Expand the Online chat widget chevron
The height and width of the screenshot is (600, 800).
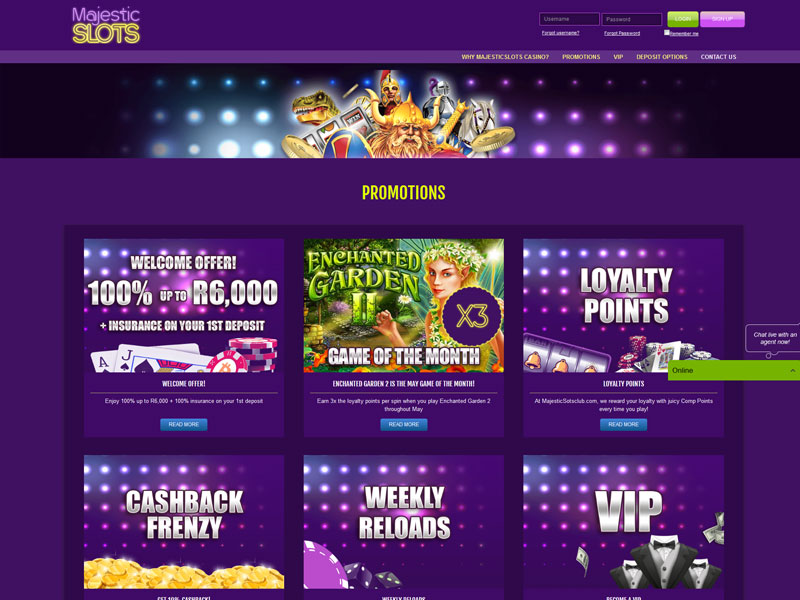[792, 370]
